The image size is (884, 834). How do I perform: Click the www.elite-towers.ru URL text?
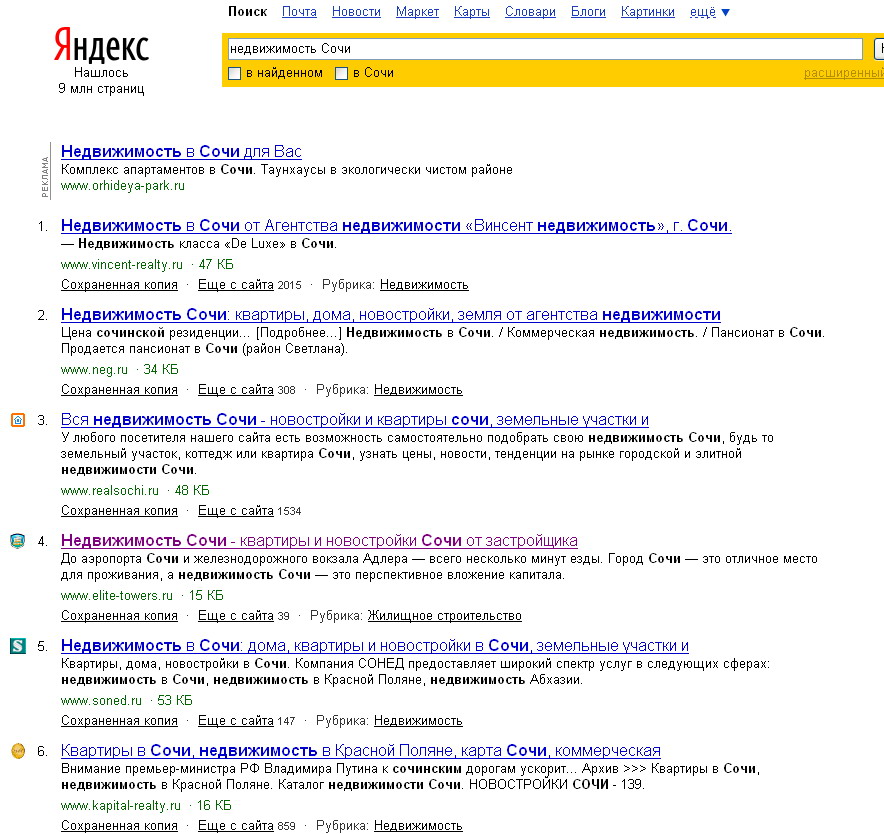click(x=117, y=595)
